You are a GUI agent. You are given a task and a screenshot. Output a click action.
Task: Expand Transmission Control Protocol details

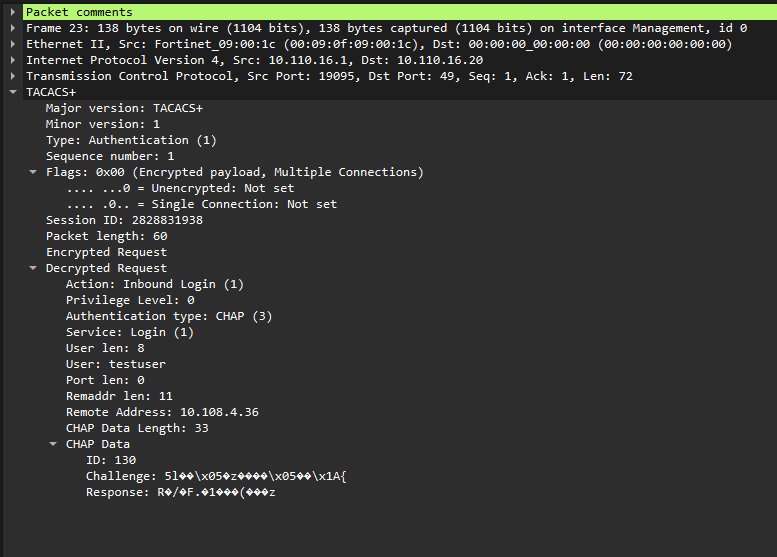point(13,76)
